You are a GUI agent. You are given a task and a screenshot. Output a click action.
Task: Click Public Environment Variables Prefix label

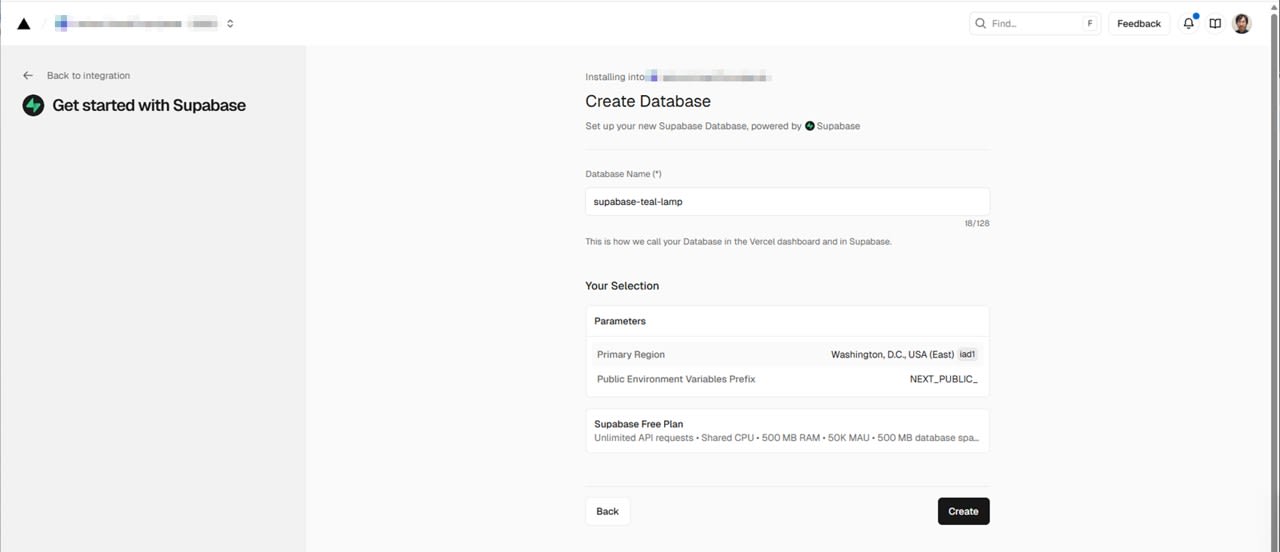676,379
